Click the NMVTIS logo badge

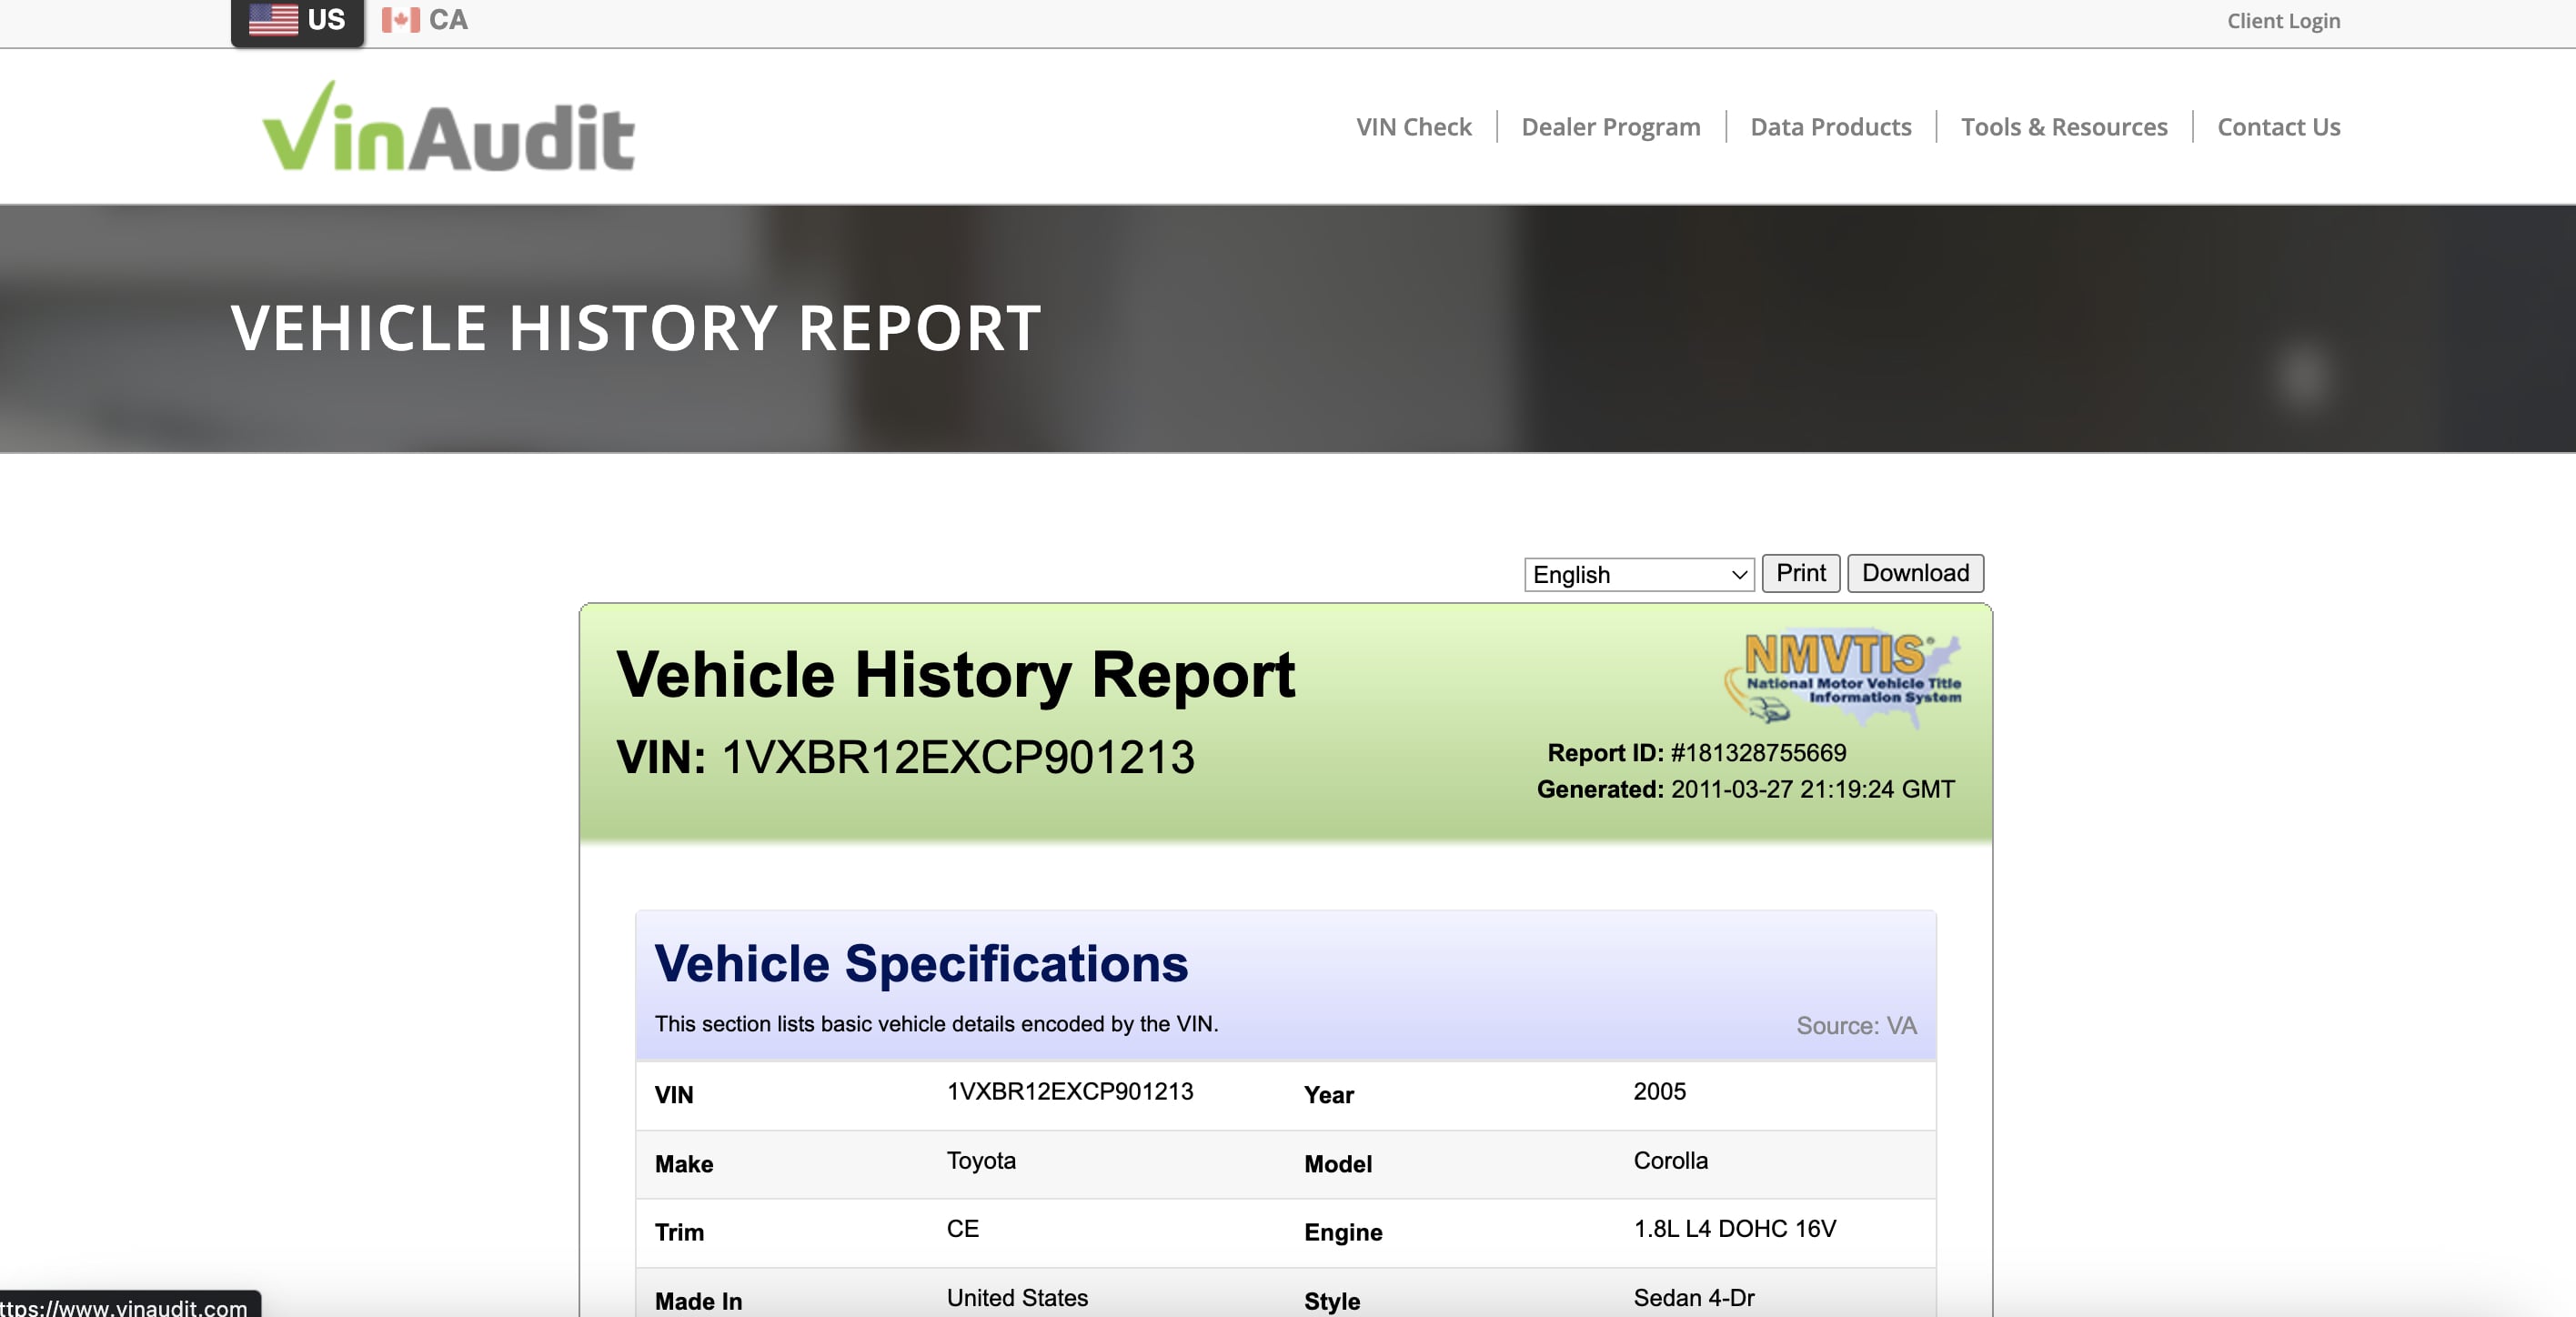tap(1842, 677)
